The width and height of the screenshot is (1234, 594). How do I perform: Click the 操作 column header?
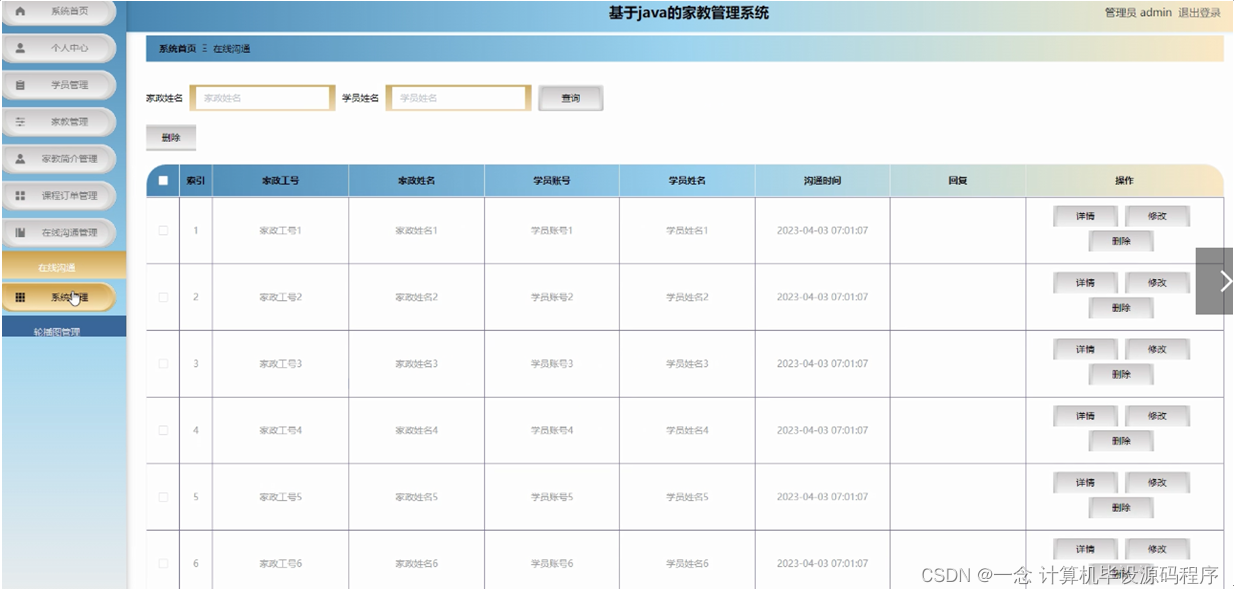pyautogui.click(x=1124, y=181)
